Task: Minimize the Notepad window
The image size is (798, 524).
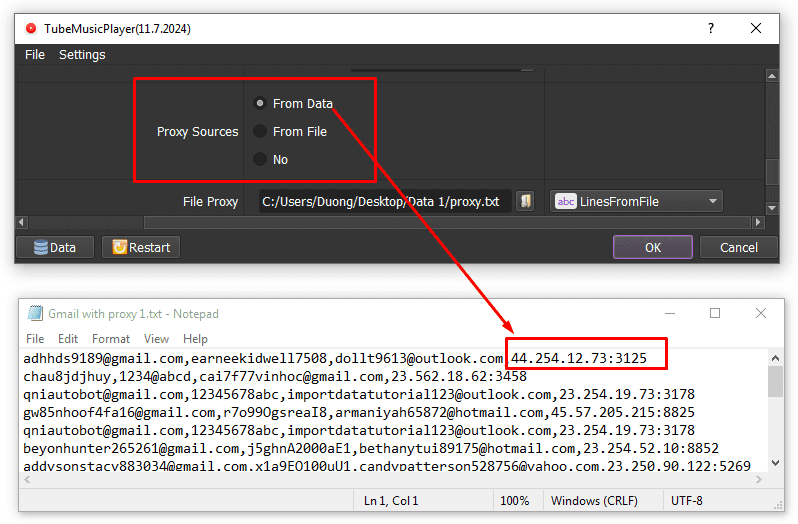Action: pyautogui.click(x=670, y=313)
